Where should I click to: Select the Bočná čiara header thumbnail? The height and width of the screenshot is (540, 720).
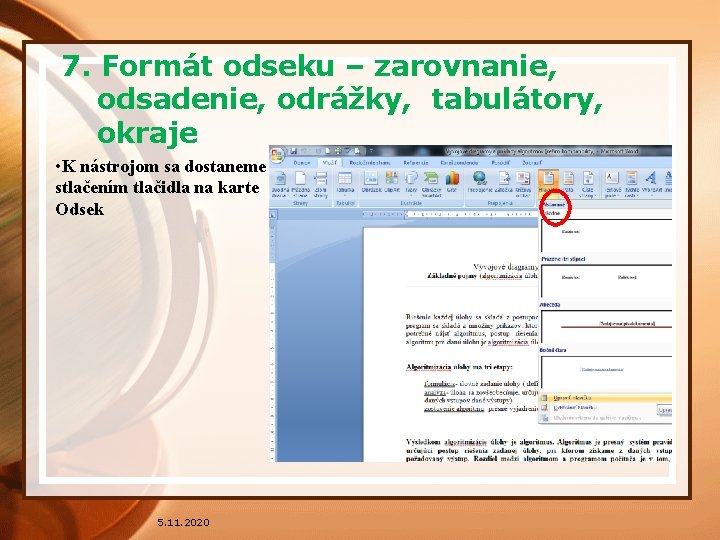click(x=606, y=371)
